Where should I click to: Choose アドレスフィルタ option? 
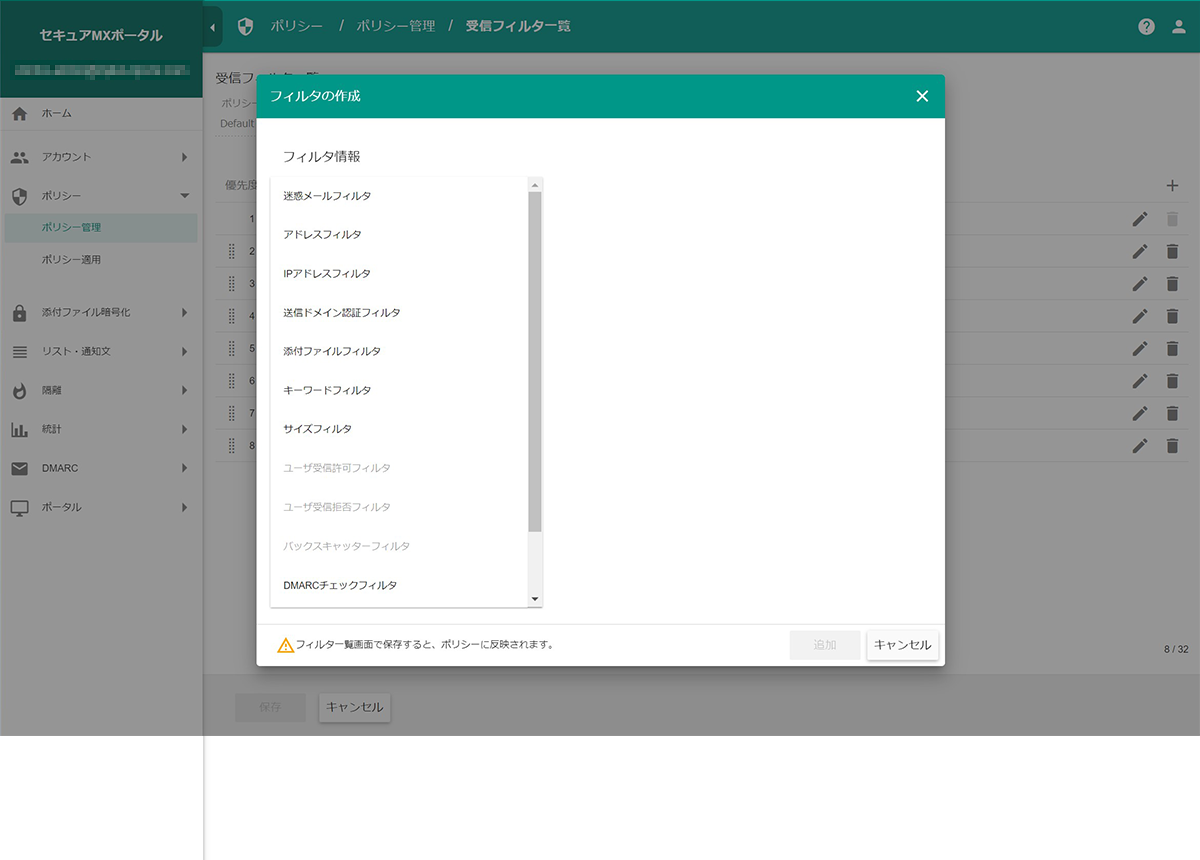click(322, 235)
